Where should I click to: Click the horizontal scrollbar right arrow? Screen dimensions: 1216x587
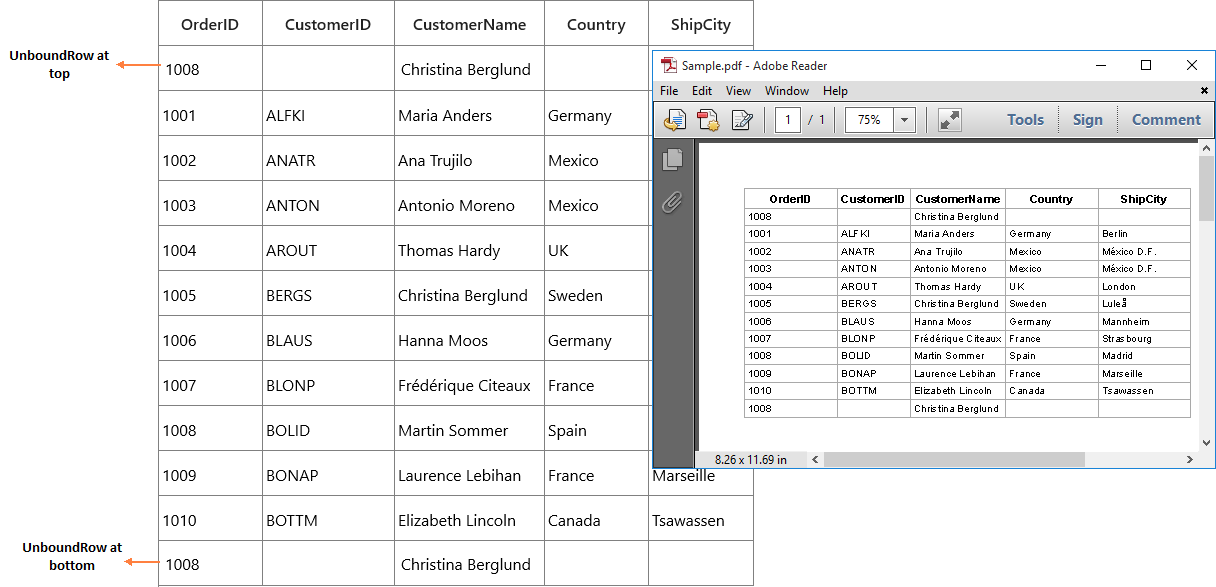pyautogui.click(x=1190, y=460)
